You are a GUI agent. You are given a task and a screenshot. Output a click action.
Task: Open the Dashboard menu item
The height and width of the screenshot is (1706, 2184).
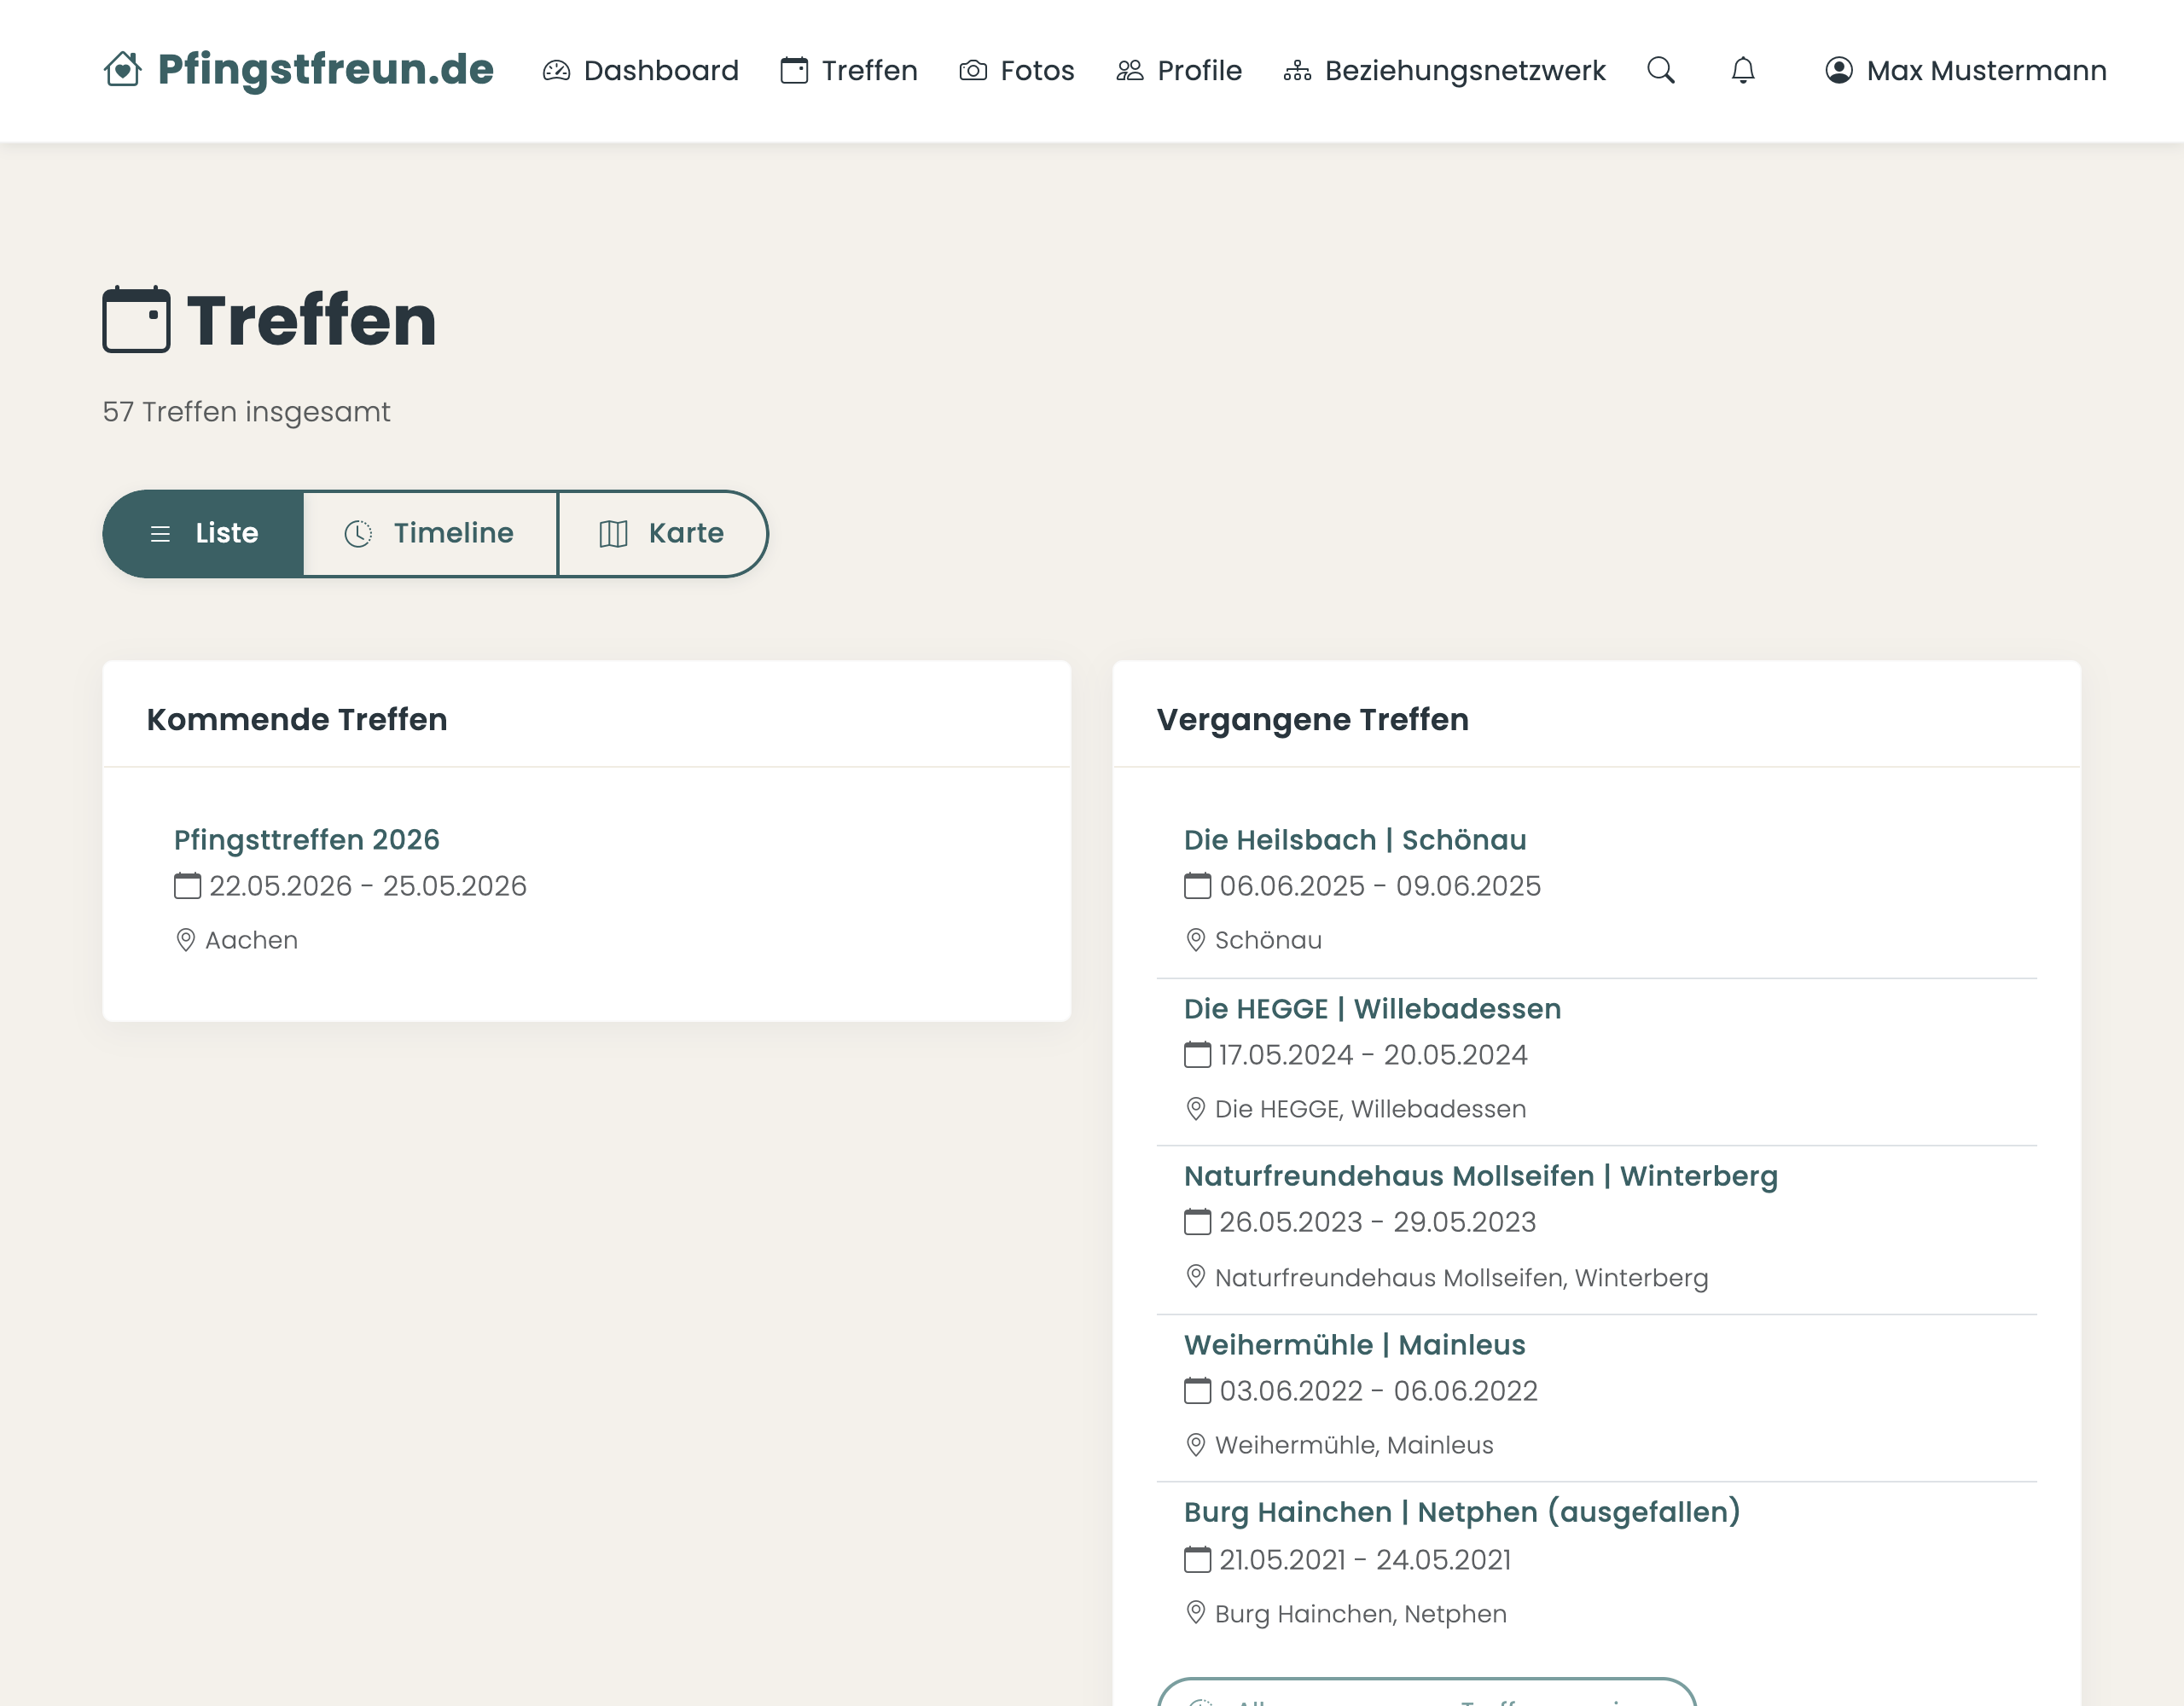[x=661, y=70]
